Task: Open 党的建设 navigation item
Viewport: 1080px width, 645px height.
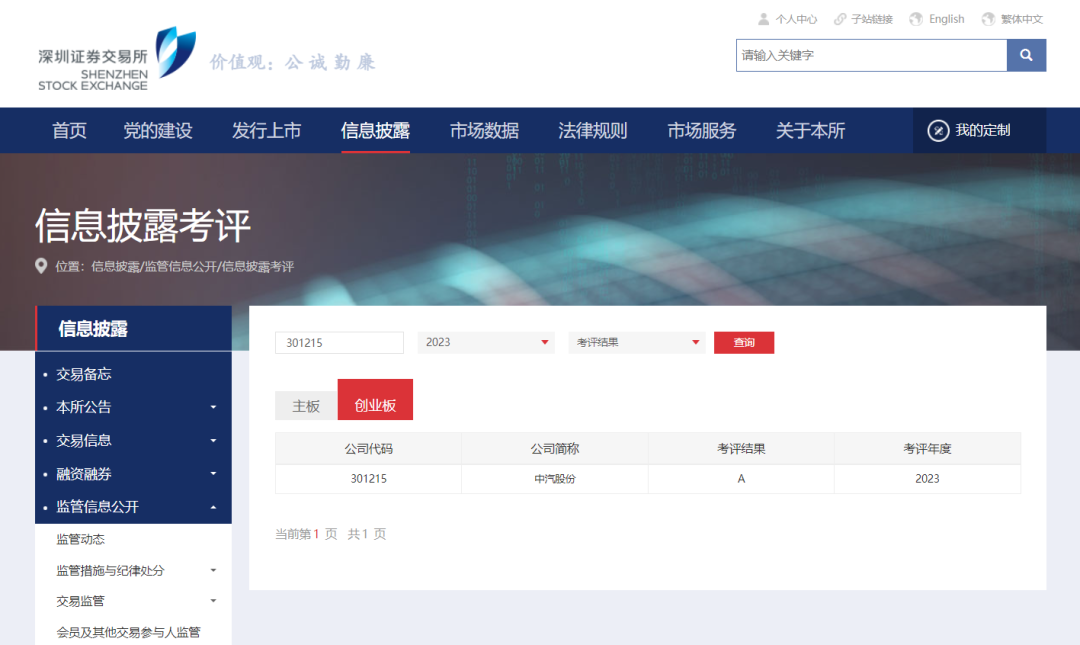Action: point(158,130)
